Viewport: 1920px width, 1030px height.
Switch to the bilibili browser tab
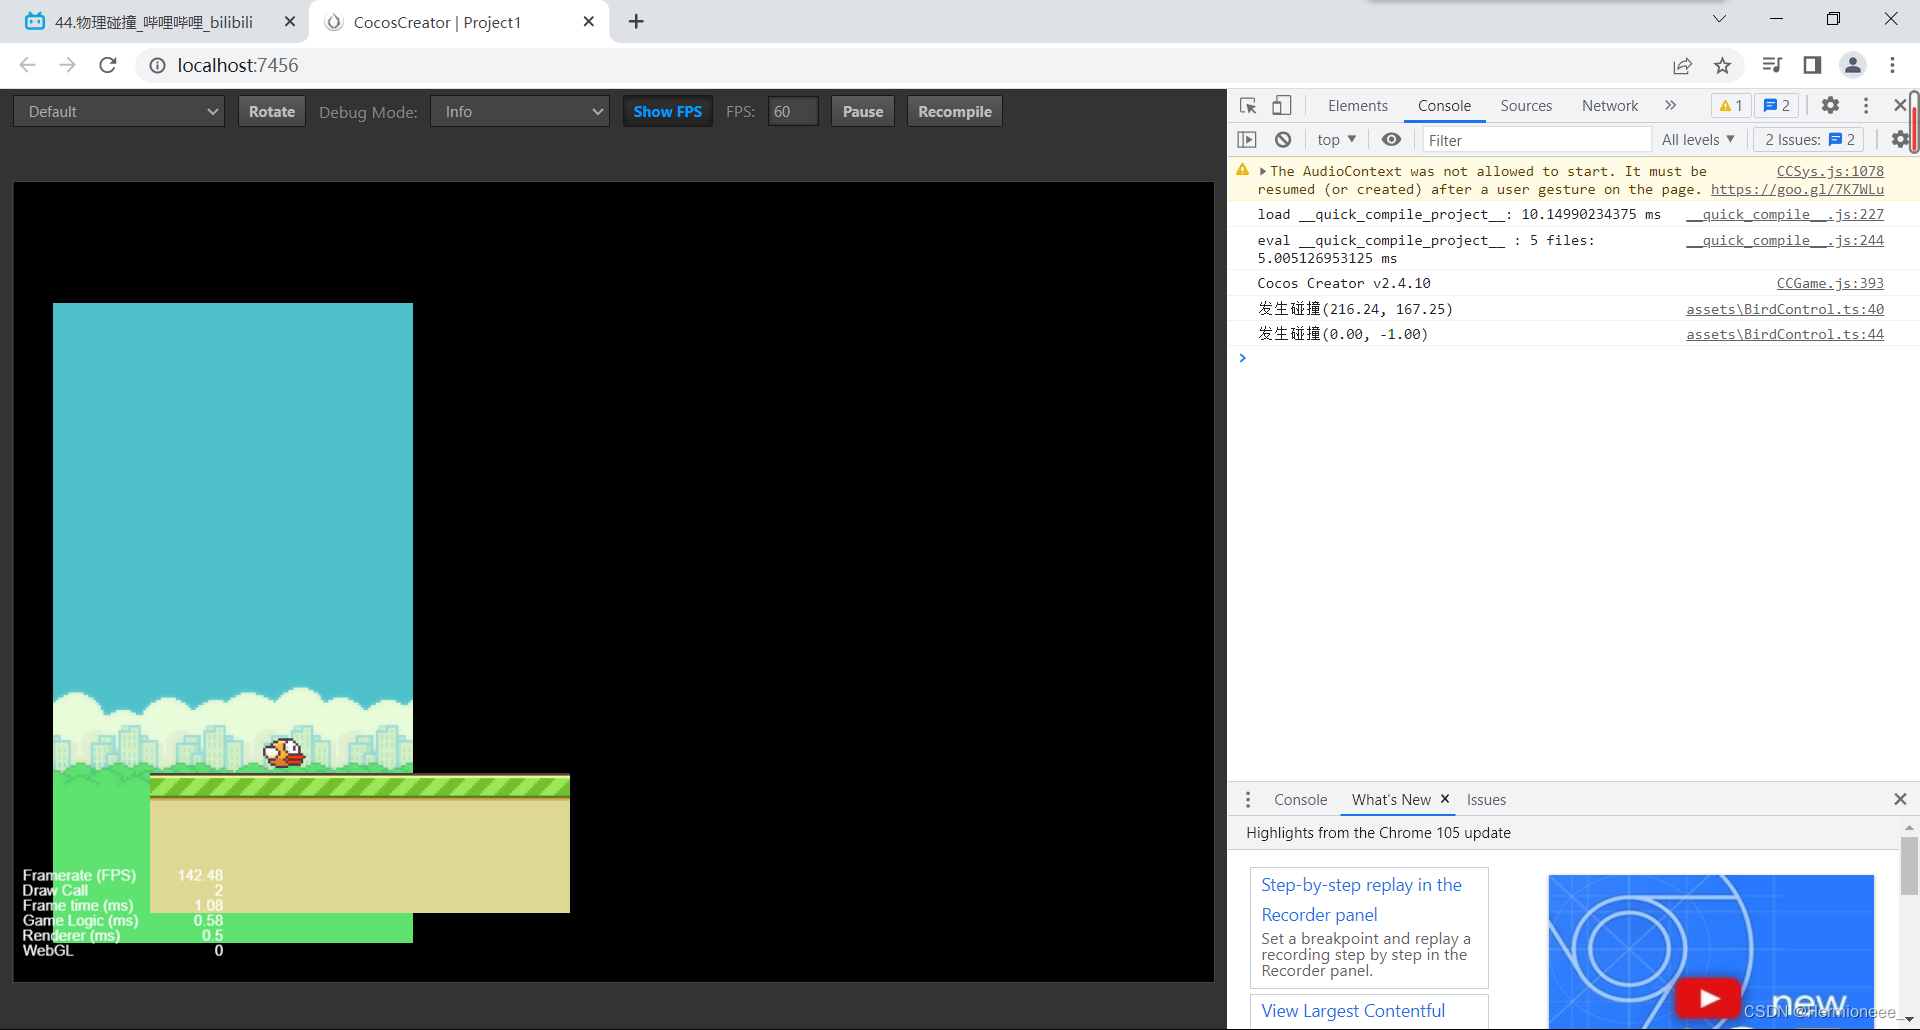pyautogui.click(x=153, y=22)
